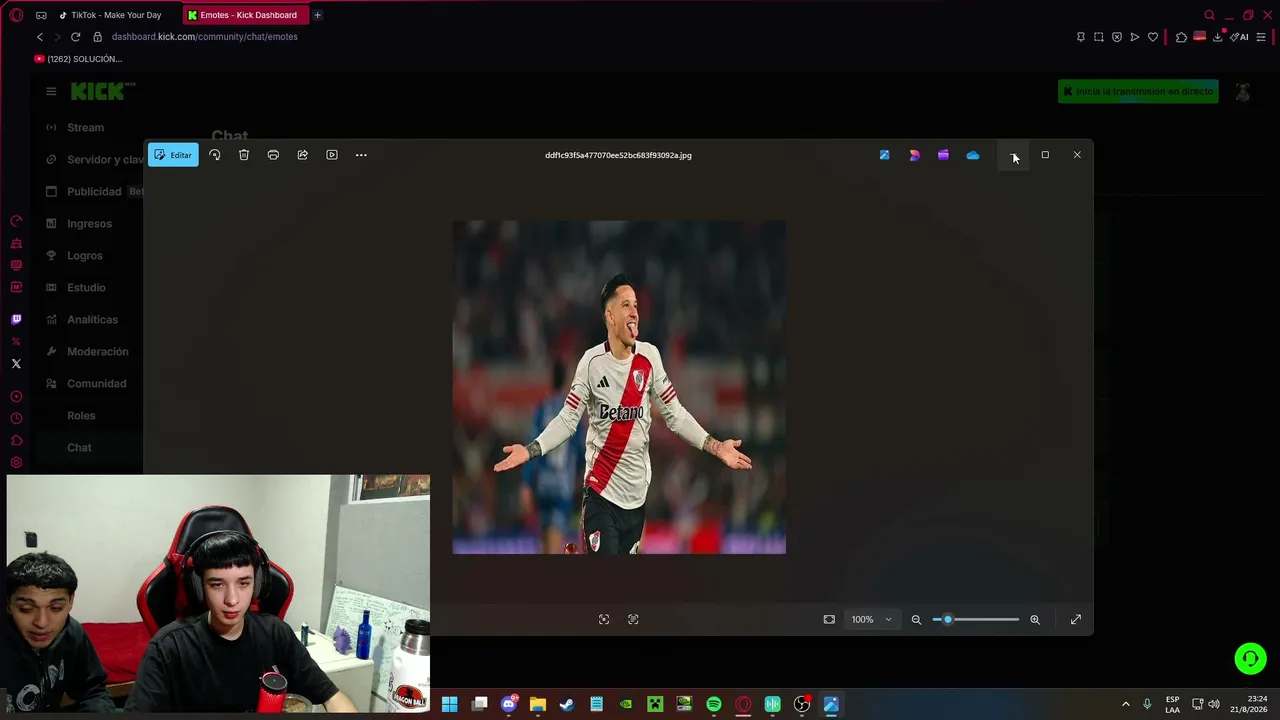Open Windows Start menu
This screenshot has width=1280, height=720.
(450, 705)
